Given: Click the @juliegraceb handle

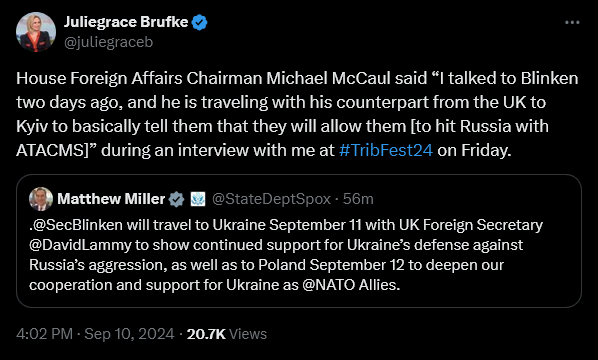Looking at the screenshot, I should tap(108, 42).
